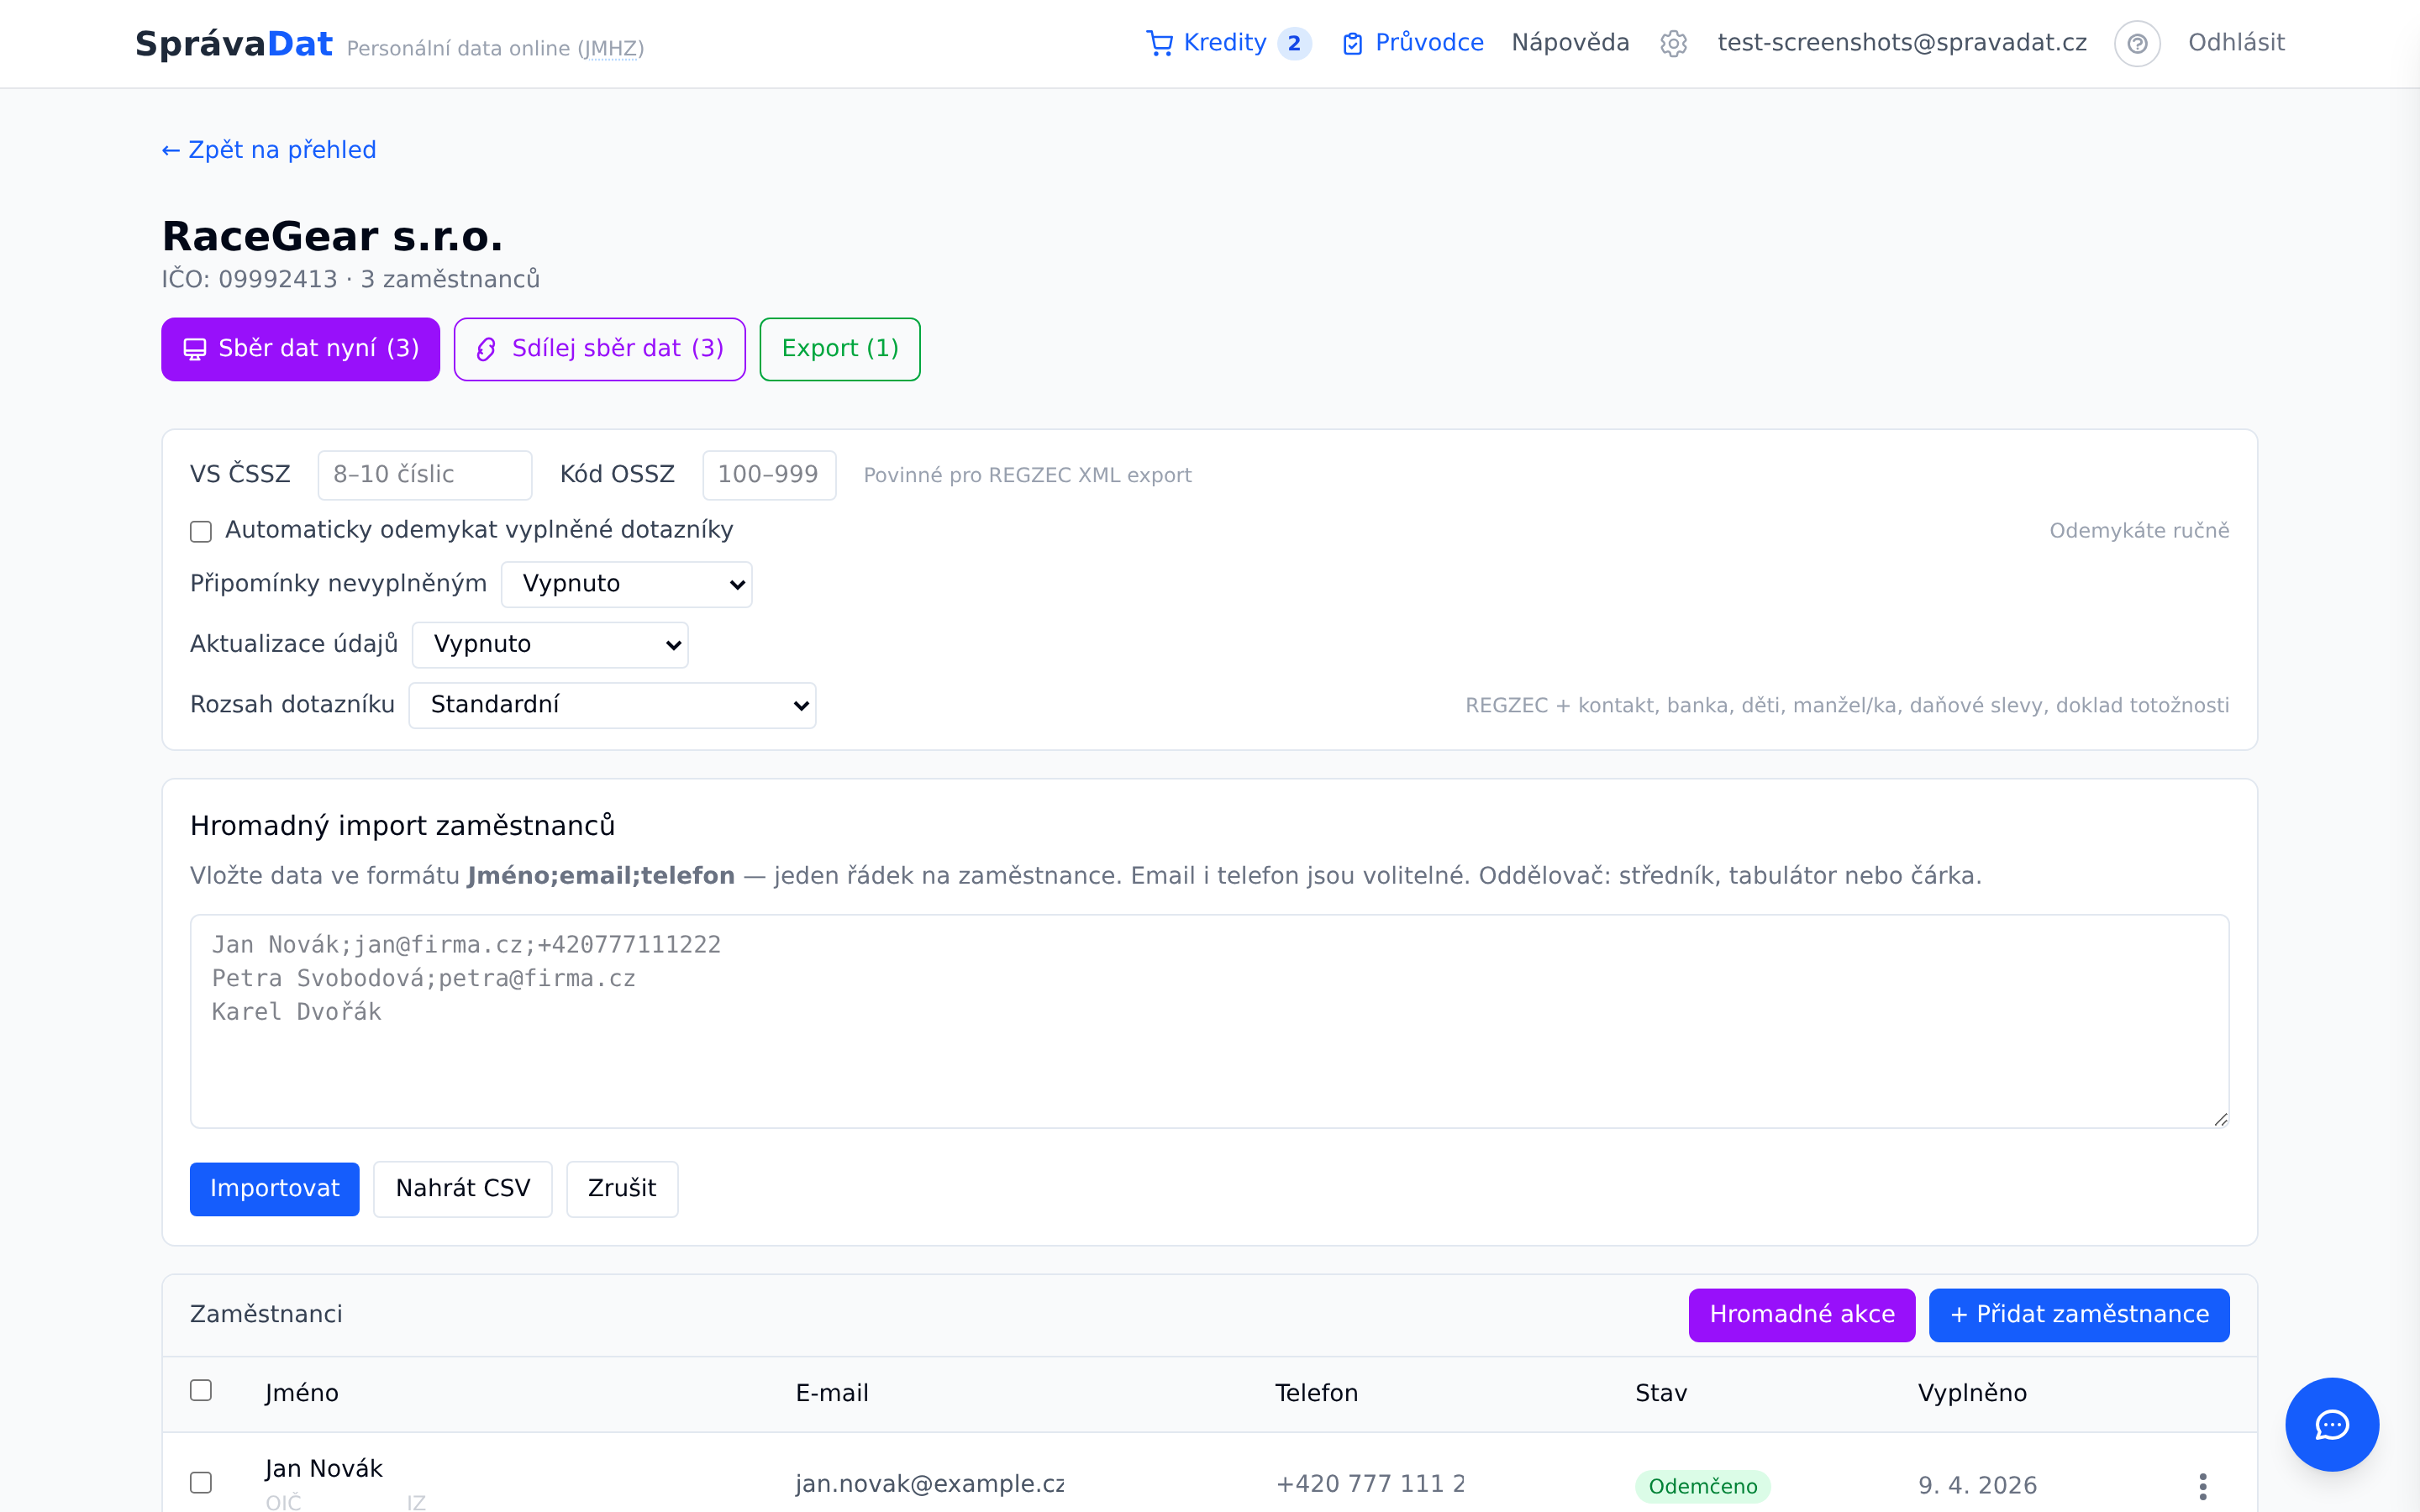Open the Kredity shopping cart icon
The height and width of the screenshot is (1512, 2420).
(1159, 43)
